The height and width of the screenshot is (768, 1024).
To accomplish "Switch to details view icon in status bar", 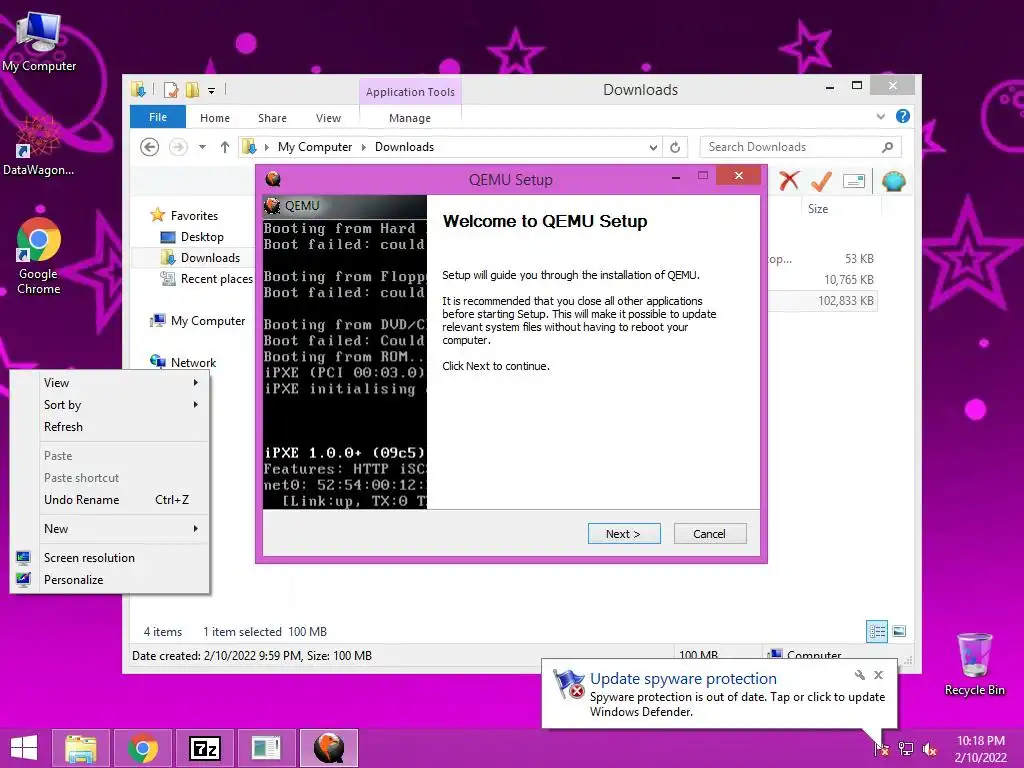I will [877, 631].
